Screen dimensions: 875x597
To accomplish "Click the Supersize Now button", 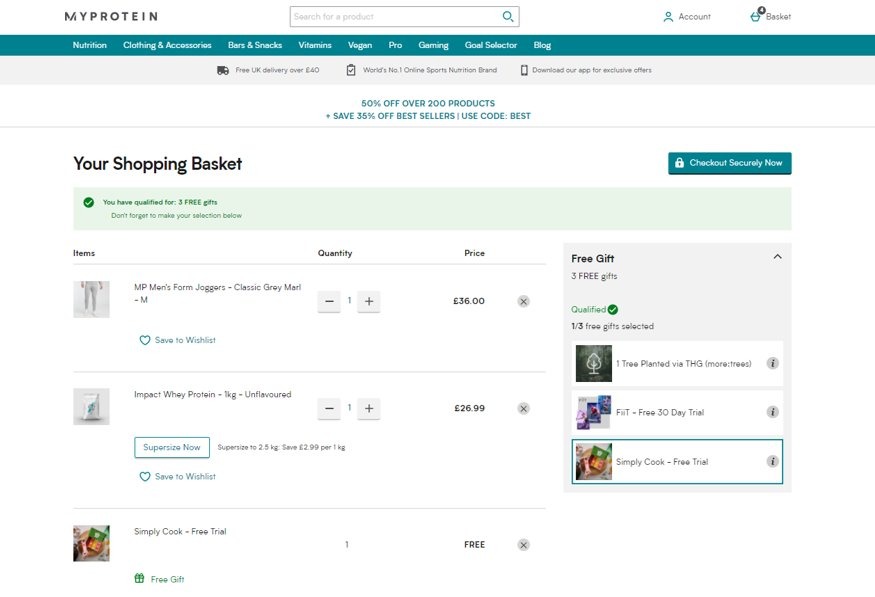I will (172, 447).
